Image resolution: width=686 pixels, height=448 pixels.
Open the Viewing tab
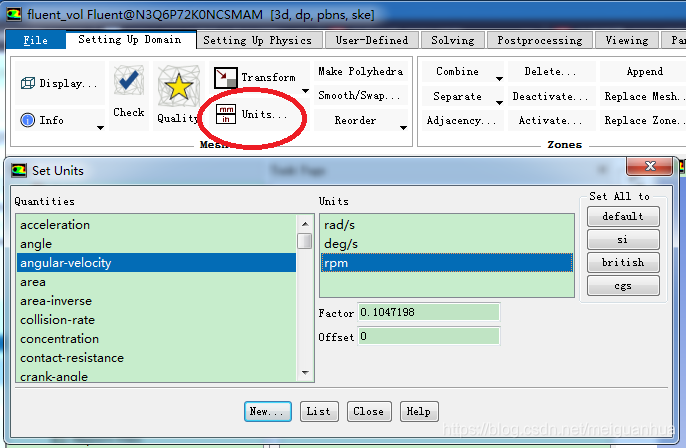tap(627, 40)
